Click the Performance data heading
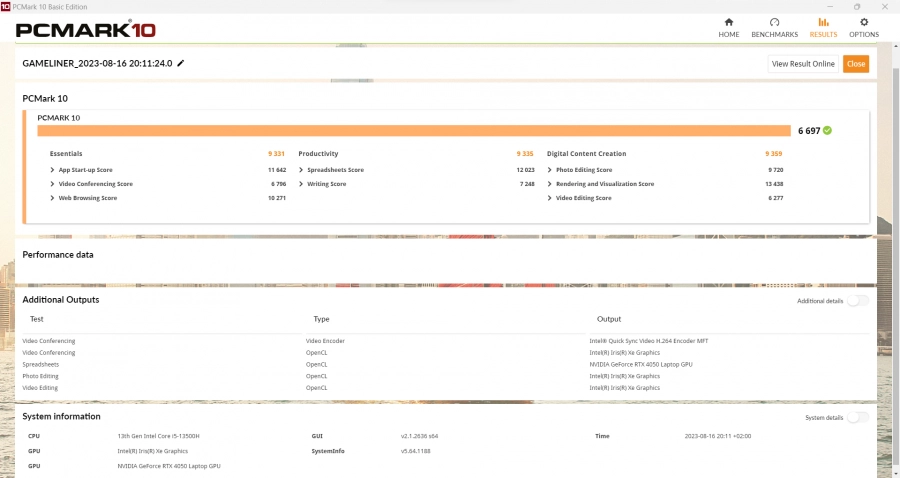900x478 pixels. (57, 255)
